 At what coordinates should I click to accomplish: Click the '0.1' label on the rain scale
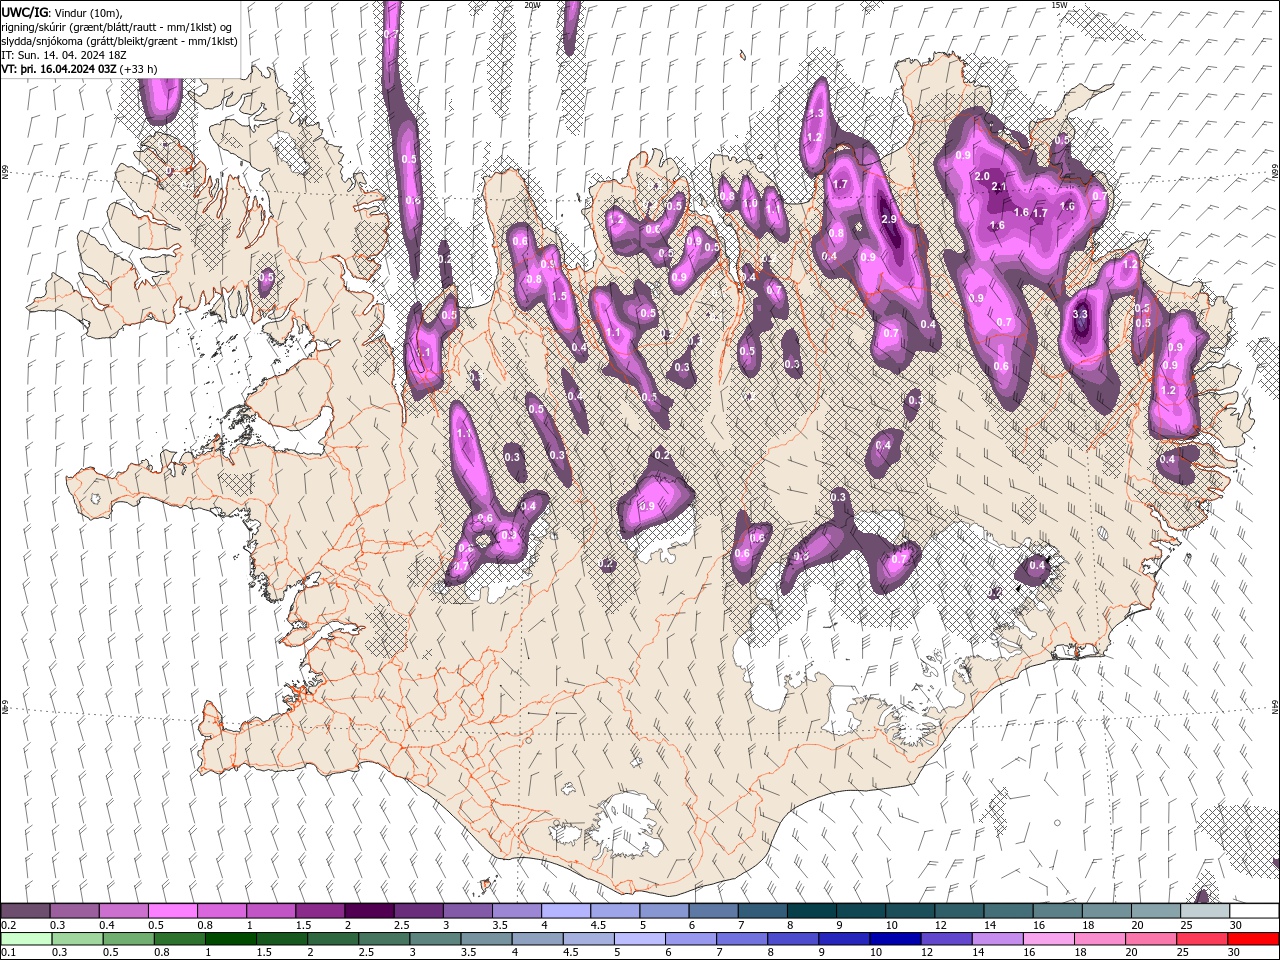pyautogui.click(x=8, y=952)
